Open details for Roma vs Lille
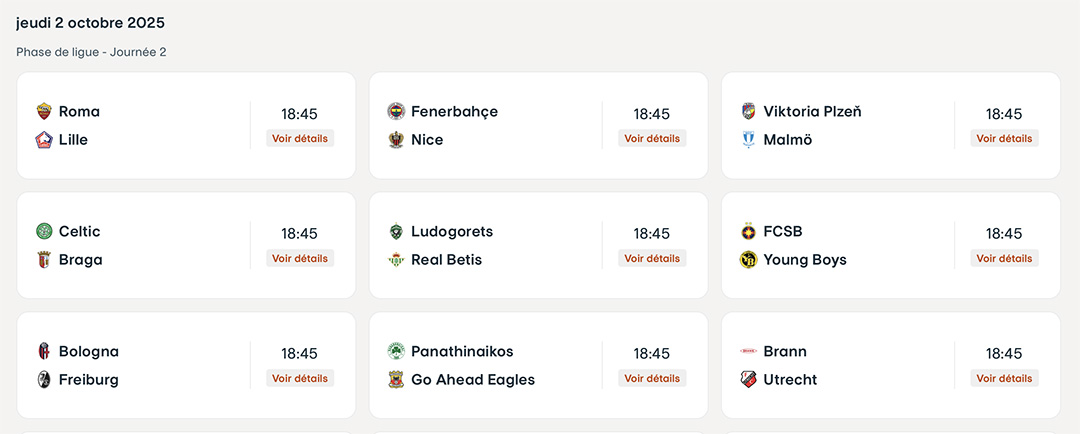The image size is (1080, 434). tap(300, 139)
